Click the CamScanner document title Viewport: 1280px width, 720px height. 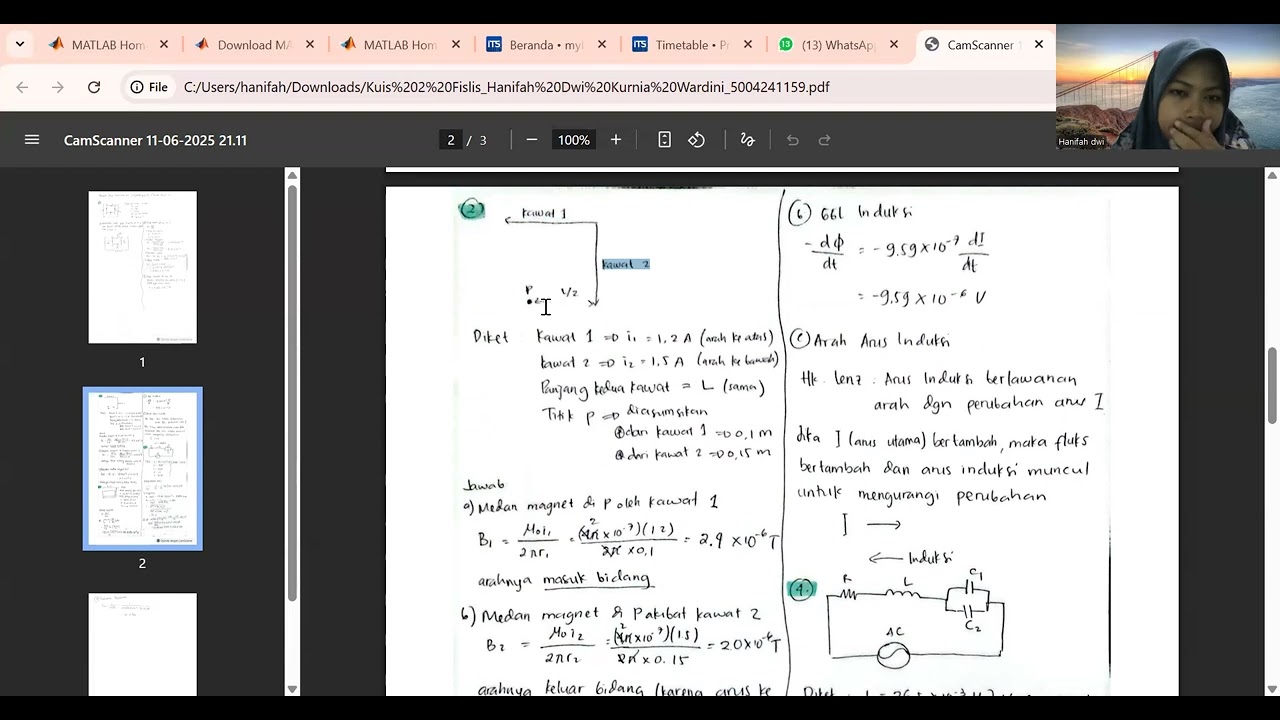coord(155,140)
